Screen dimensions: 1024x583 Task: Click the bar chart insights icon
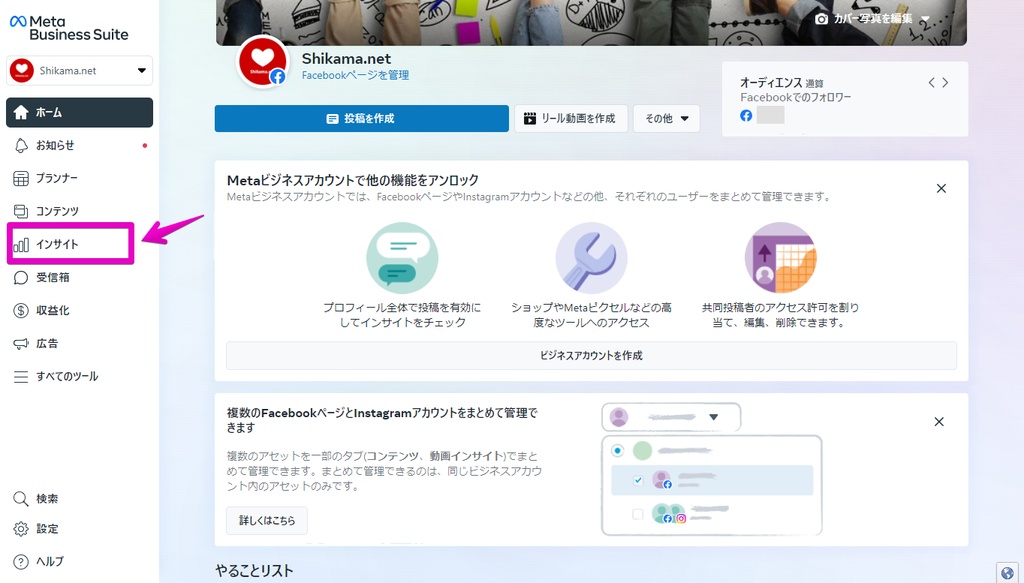pos(21,245)
